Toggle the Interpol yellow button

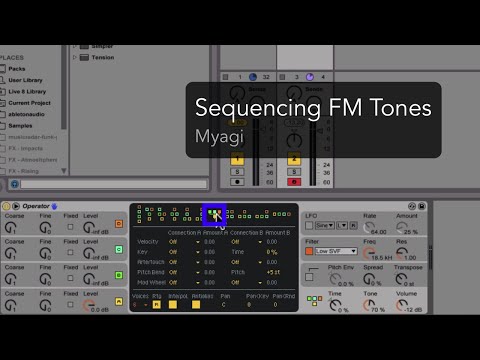point(173,304)
